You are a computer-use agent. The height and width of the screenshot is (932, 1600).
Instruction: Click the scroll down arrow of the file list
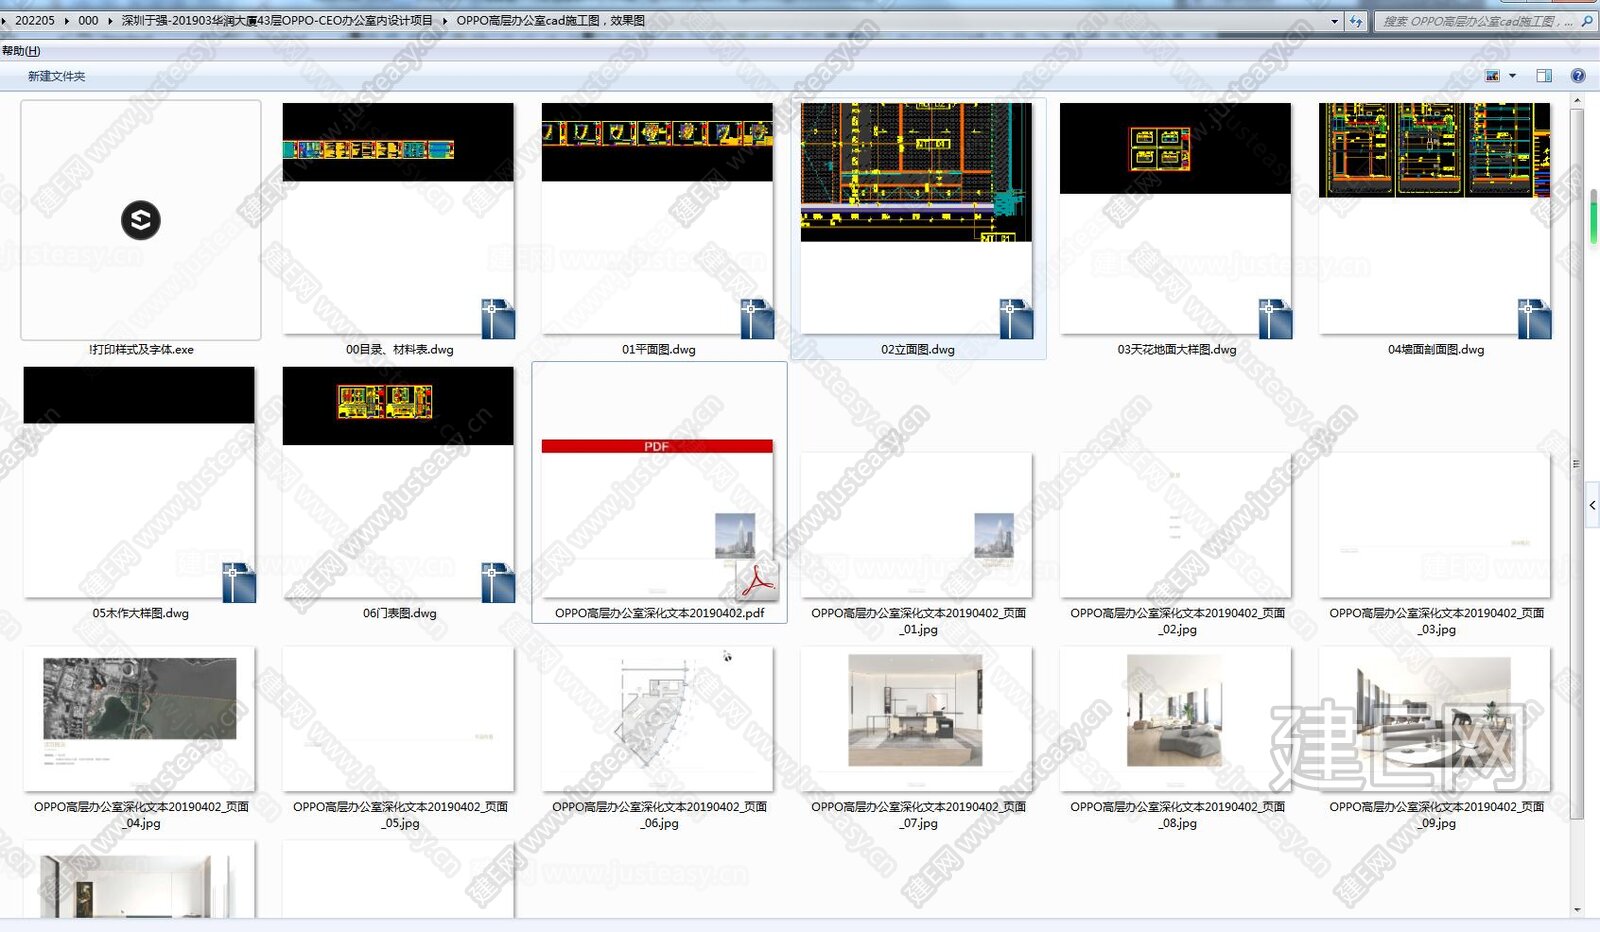click(1578, 910)
